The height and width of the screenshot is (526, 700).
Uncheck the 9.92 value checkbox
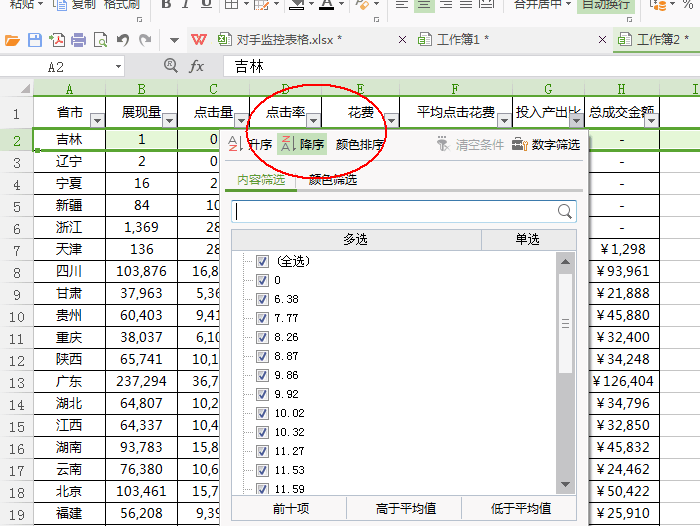click(x=262, y=394)
